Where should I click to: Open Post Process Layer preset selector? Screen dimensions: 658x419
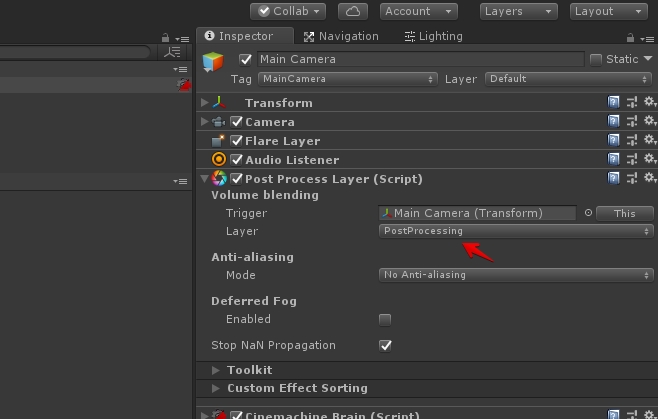[x=632, y=178]
